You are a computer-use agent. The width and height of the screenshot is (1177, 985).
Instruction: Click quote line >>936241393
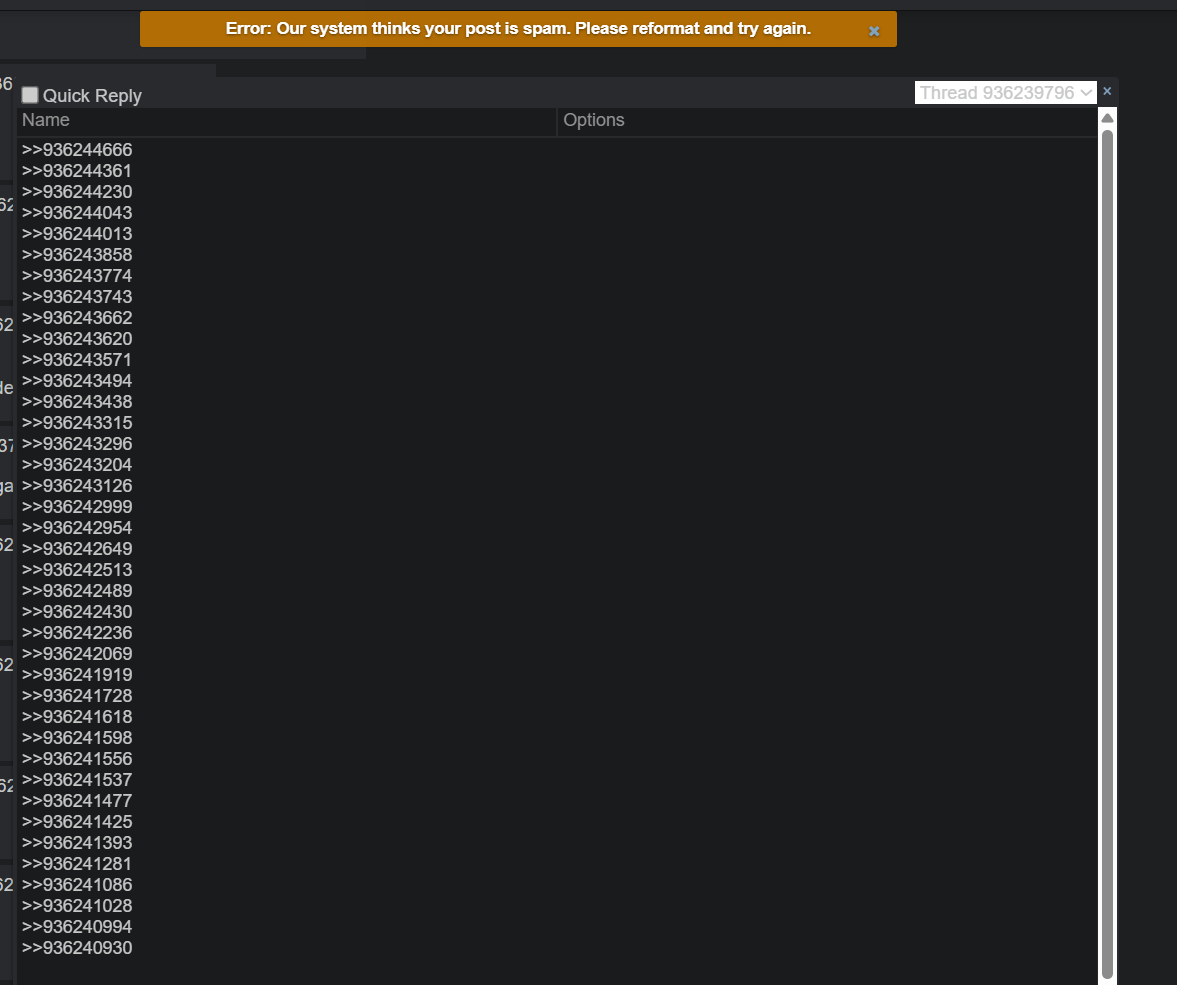pos(77,844)
